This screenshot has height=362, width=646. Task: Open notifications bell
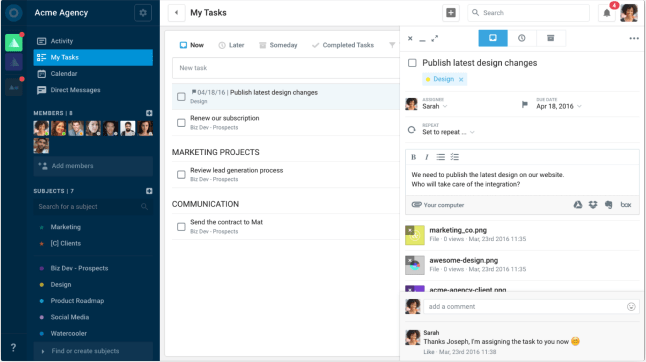(x=606, y=13)
